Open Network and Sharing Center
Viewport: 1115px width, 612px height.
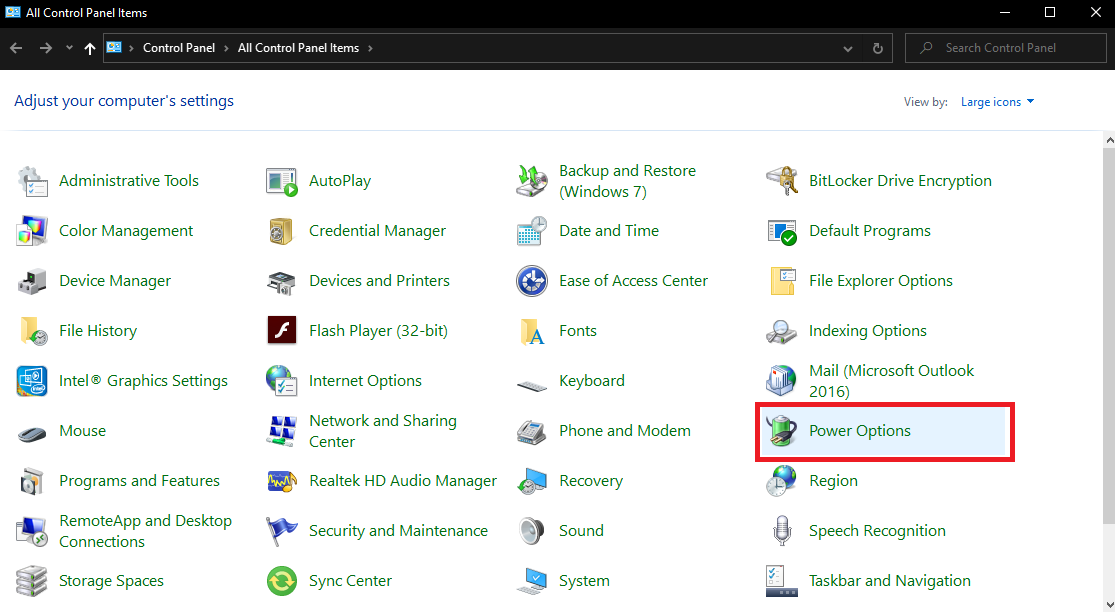pyautogui.click(x=385, y=430)
